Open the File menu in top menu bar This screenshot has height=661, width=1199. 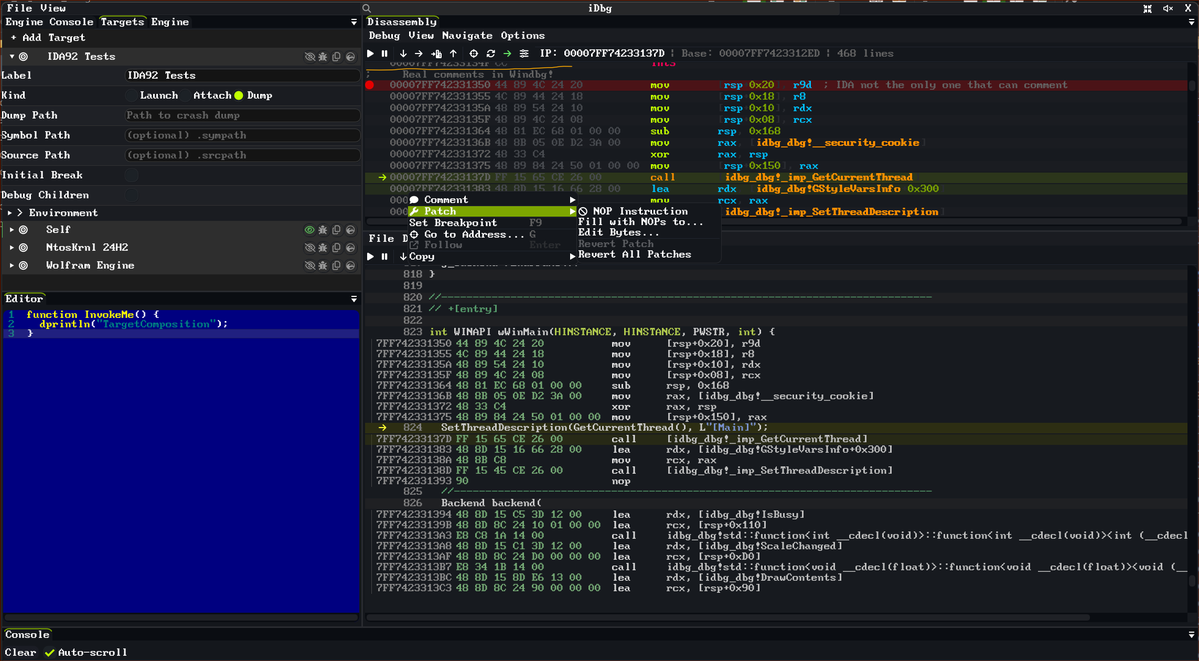pyautogui.click(x=19, y=8)
